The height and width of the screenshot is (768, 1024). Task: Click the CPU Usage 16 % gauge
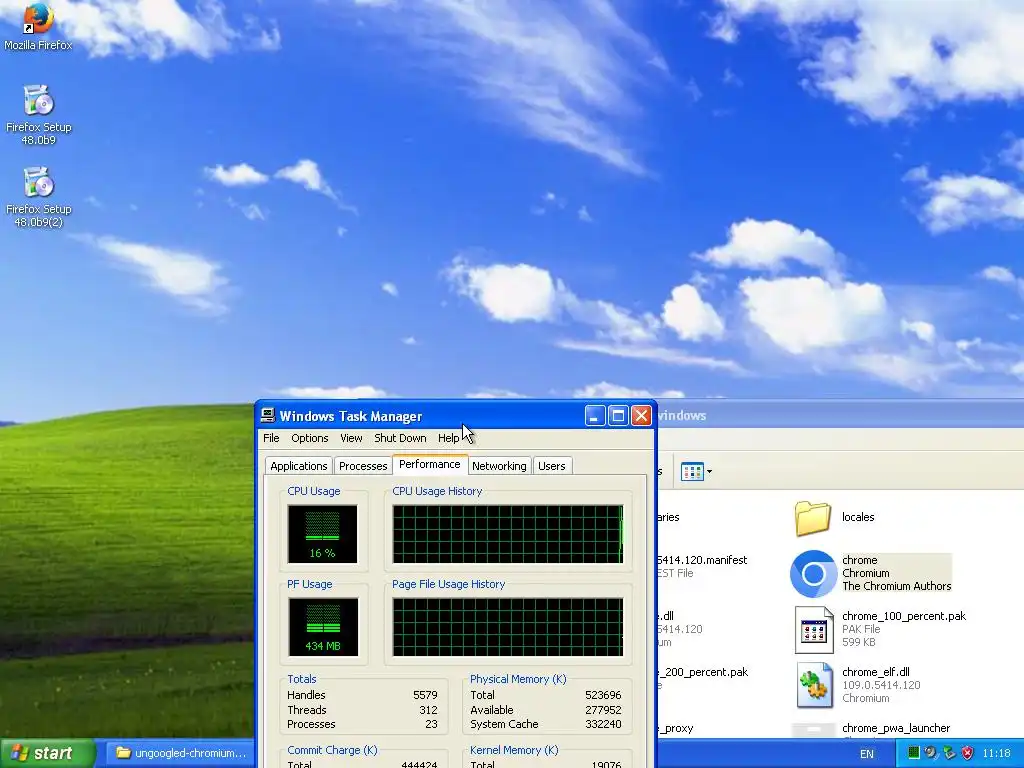(x=323, y=534)
